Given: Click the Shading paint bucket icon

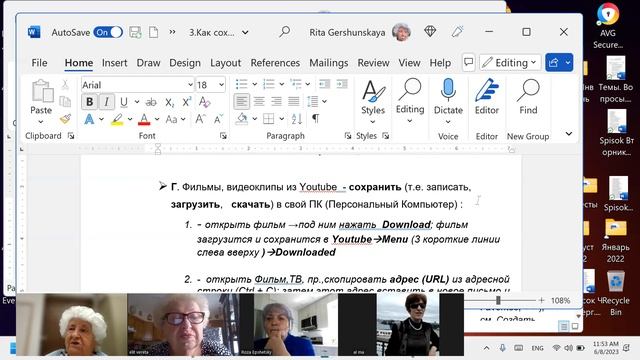Looking at the screenshot, I should point(242,119).
